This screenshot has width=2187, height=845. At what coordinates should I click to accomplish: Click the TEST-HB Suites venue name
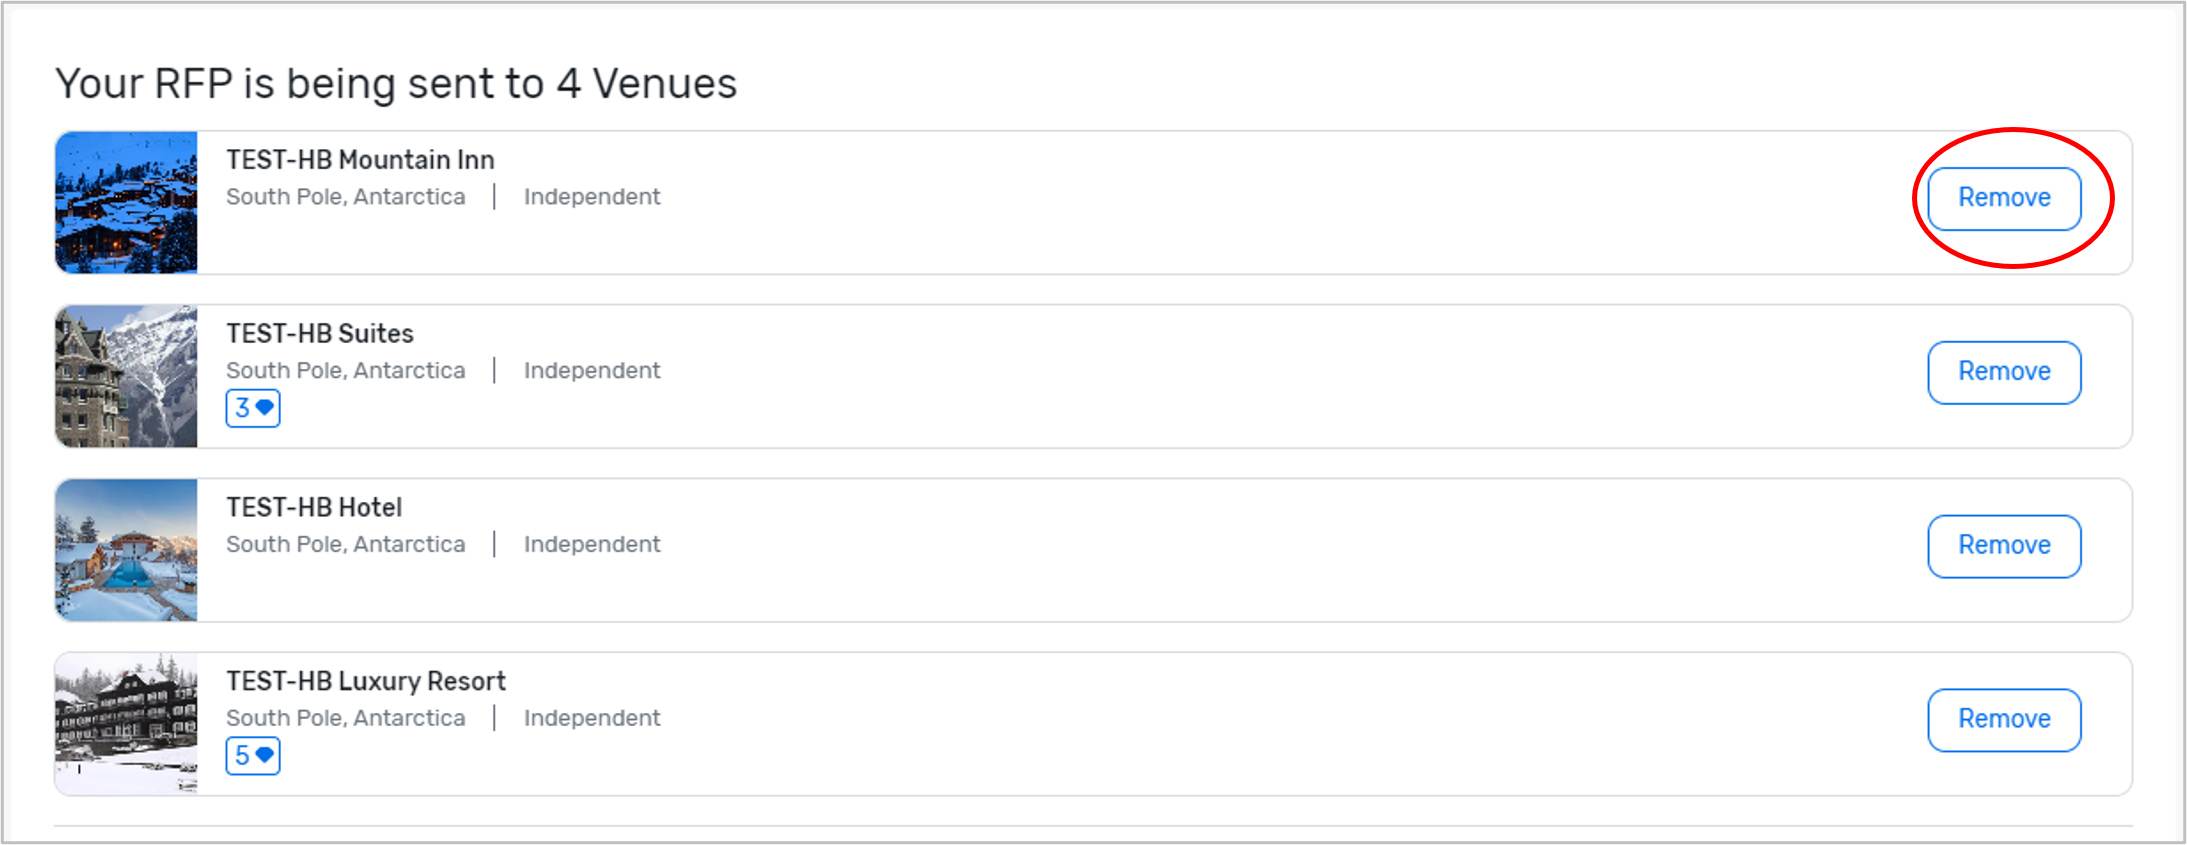(319, 334)
